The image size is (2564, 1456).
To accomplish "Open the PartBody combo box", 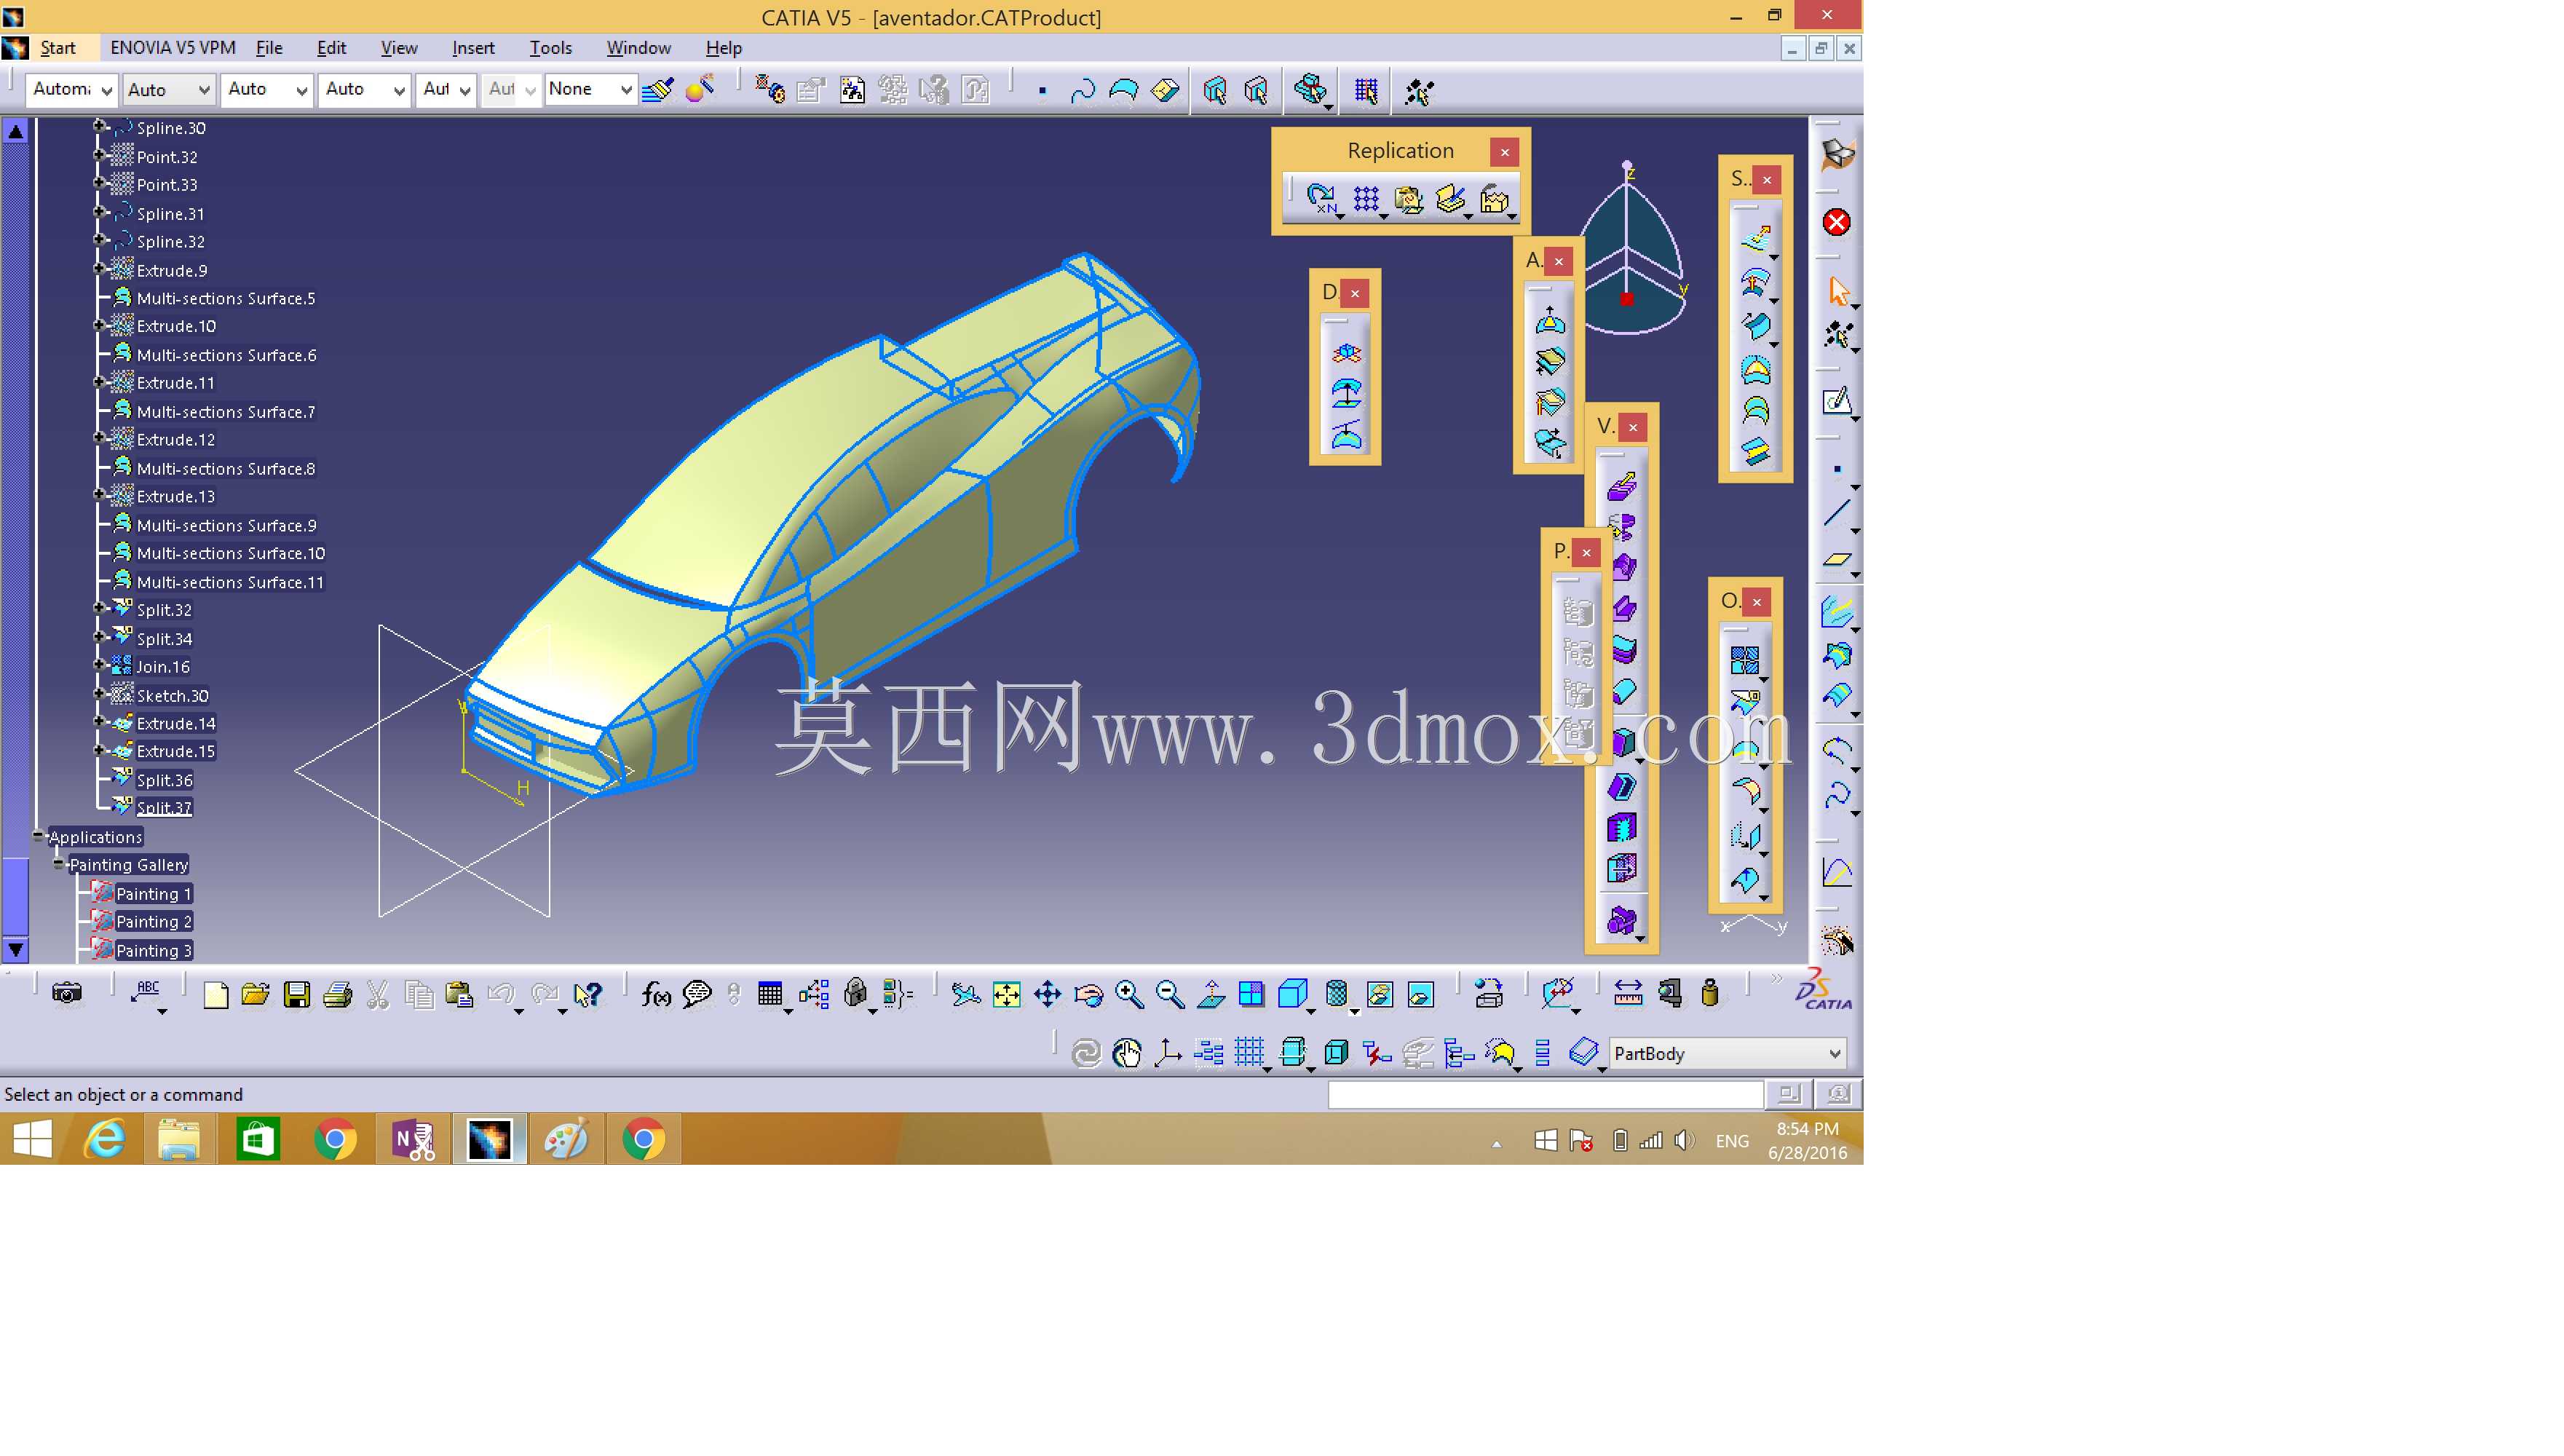I will 1728,1053.
